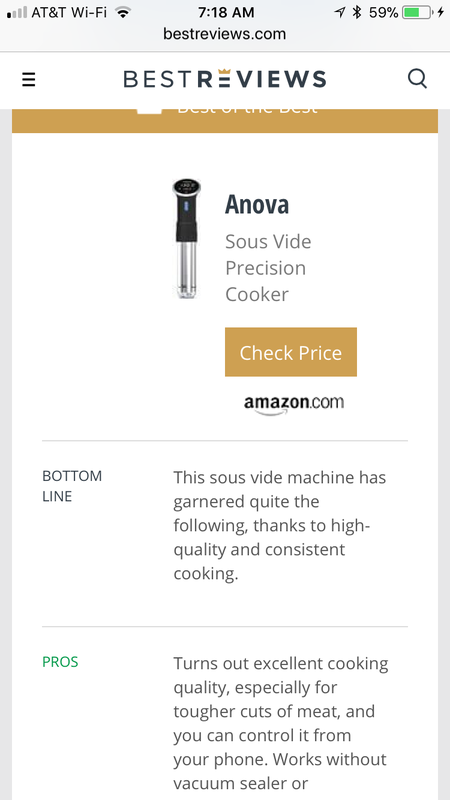This screenshot has width=450, height=800.
Task: Tap the battery icon in status bar
Action: click(x=417, y=12)
